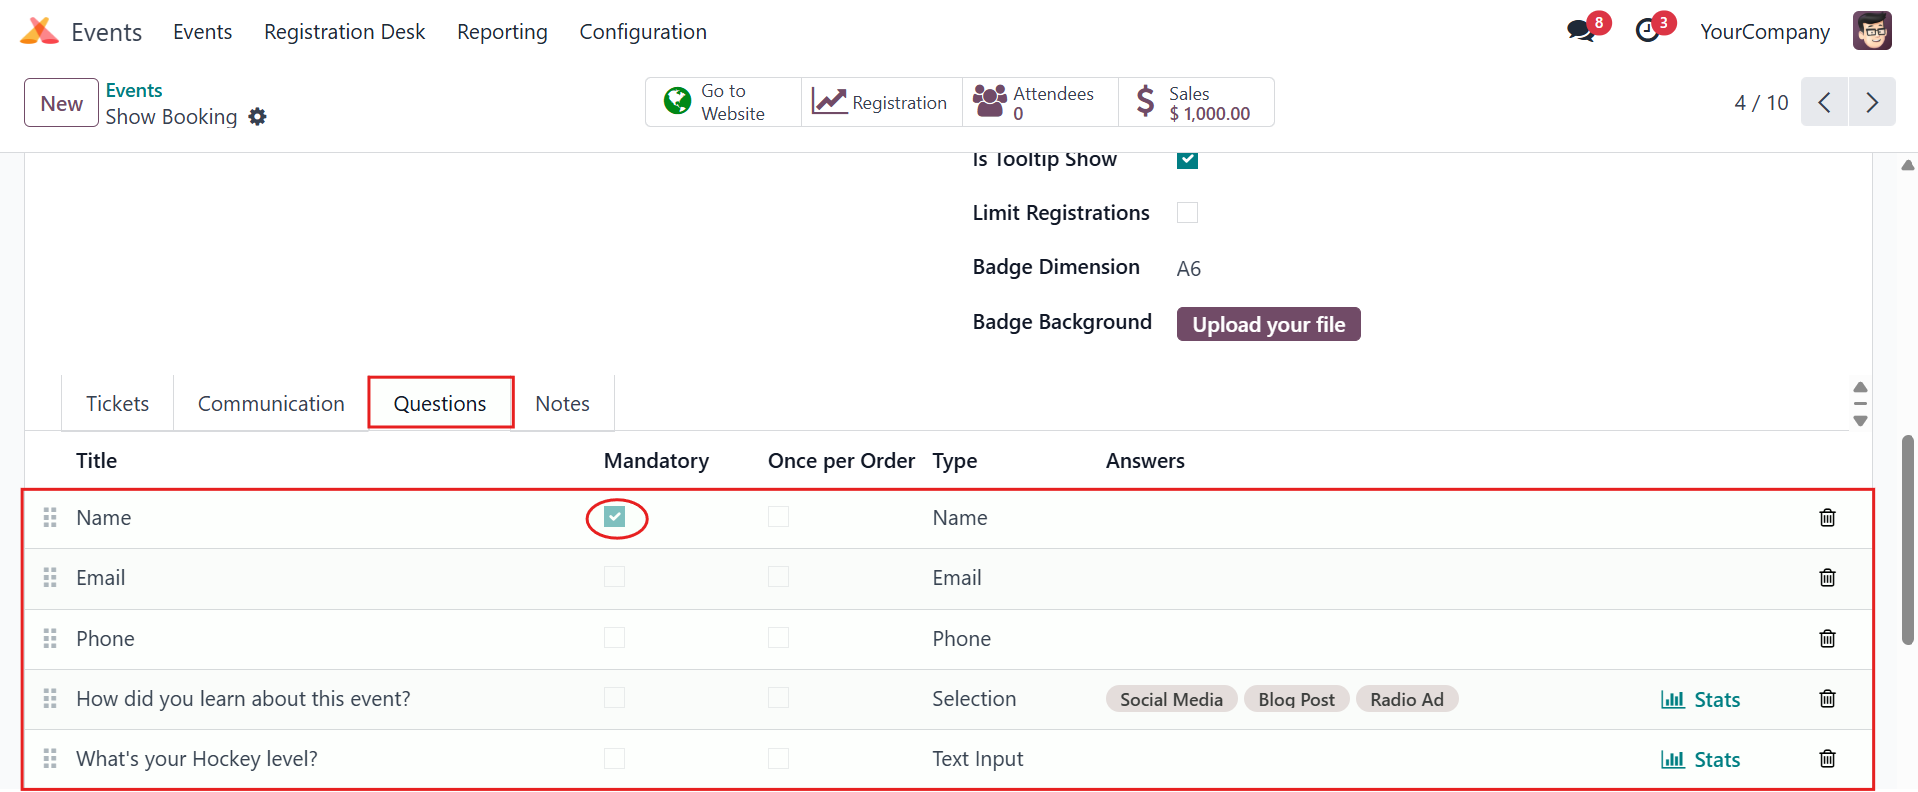Open the 'What's your Hockey level?' question

[x=197, y=759]
